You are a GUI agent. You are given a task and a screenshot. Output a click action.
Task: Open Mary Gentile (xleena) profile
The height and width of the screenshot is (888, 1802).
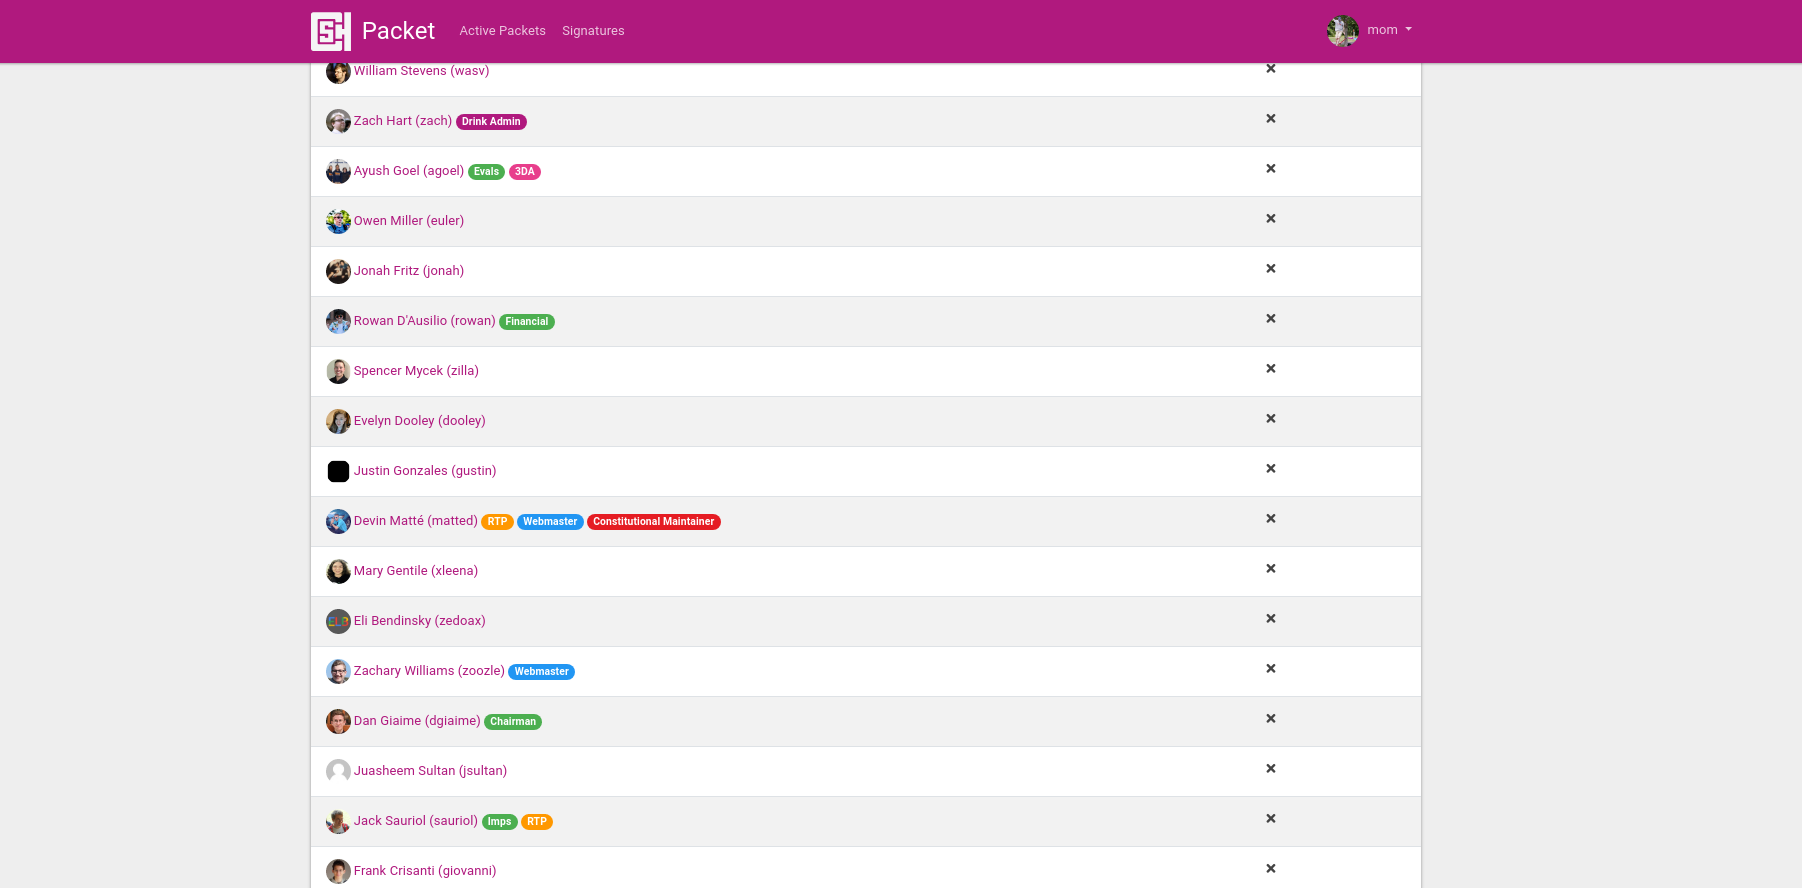(x=416, y=571)
